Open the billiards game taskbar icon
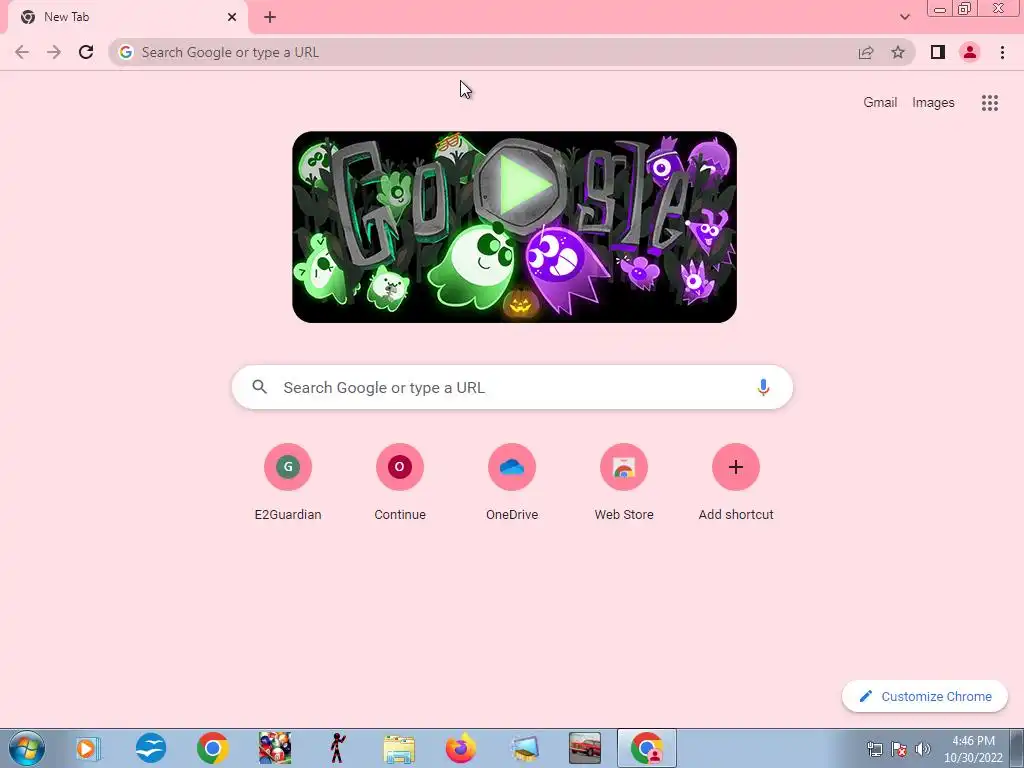Image resolution: width=1024 pixels, height=768 pixels. pyautogui.click(x=275, y=748)
